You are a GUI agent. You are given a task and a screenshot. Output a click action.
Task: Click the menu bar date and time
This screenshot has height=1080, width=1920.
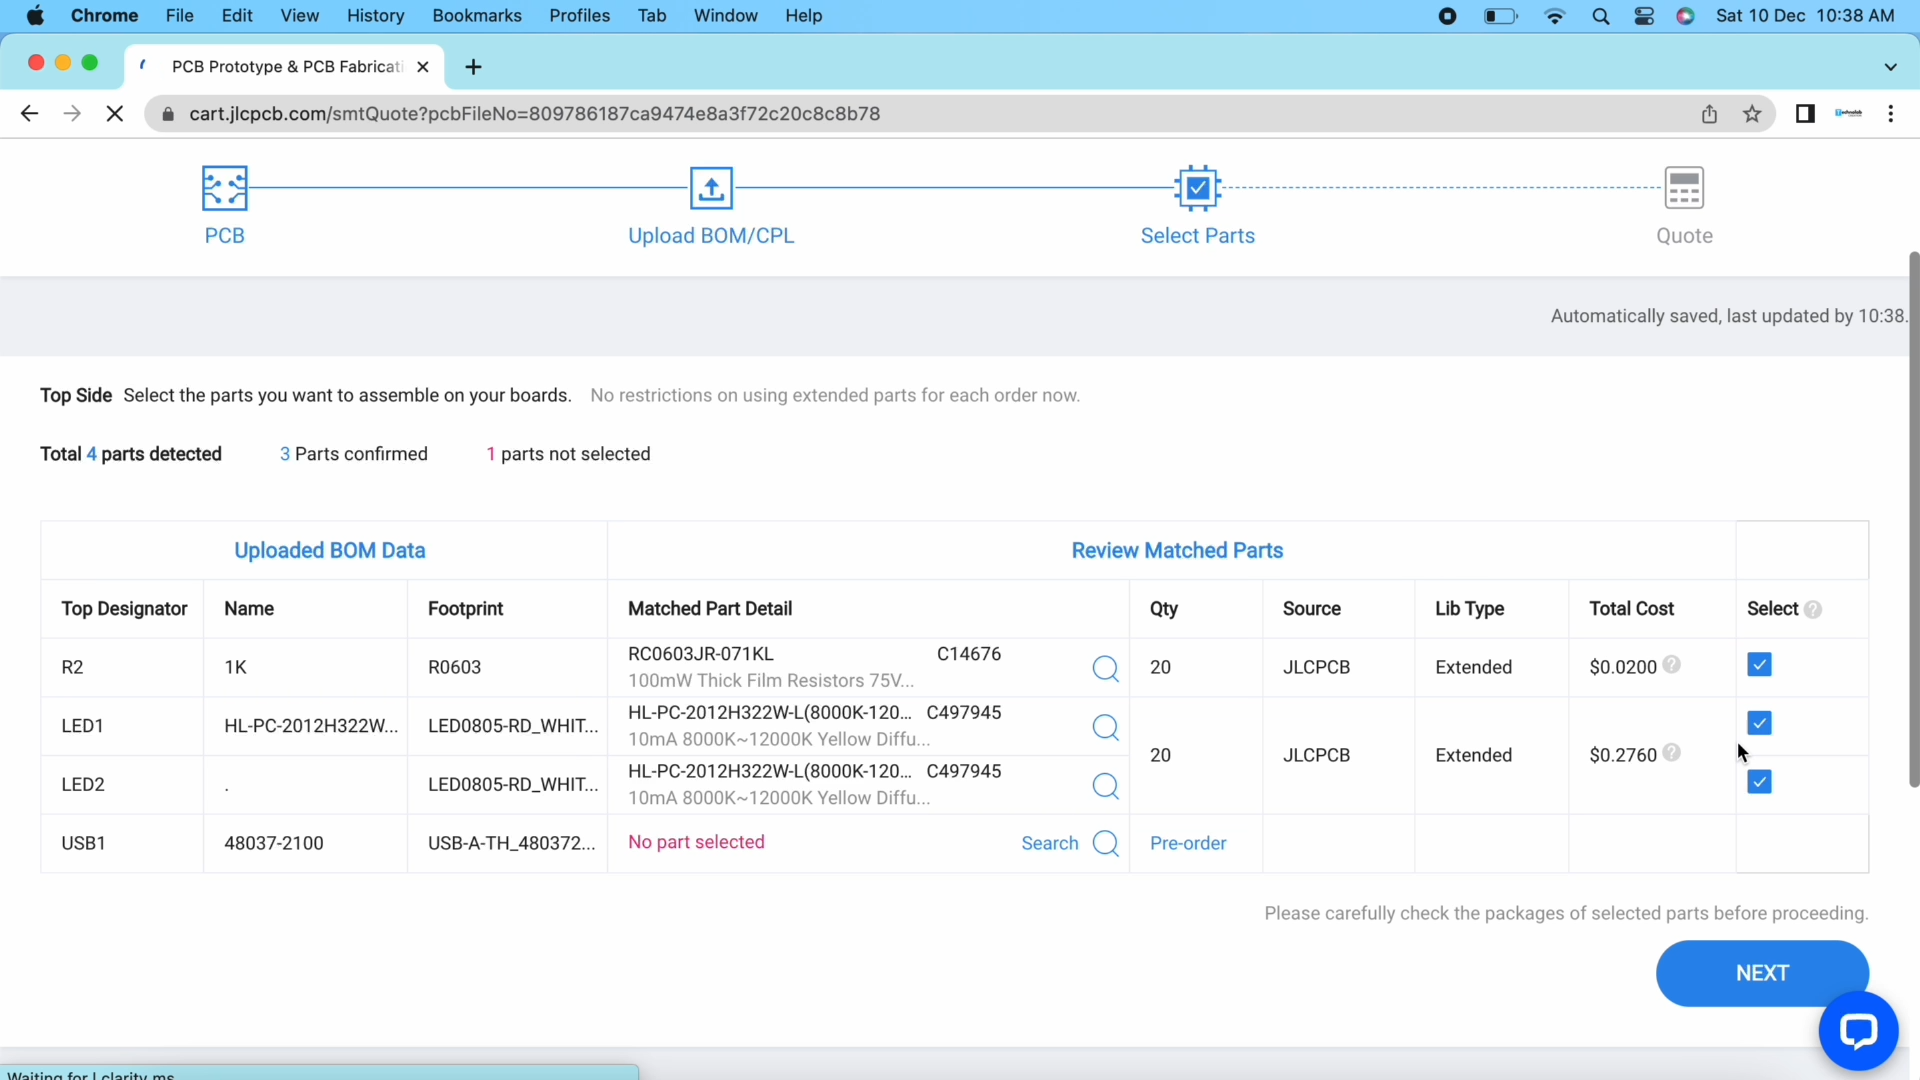[x=1805, y=16]
